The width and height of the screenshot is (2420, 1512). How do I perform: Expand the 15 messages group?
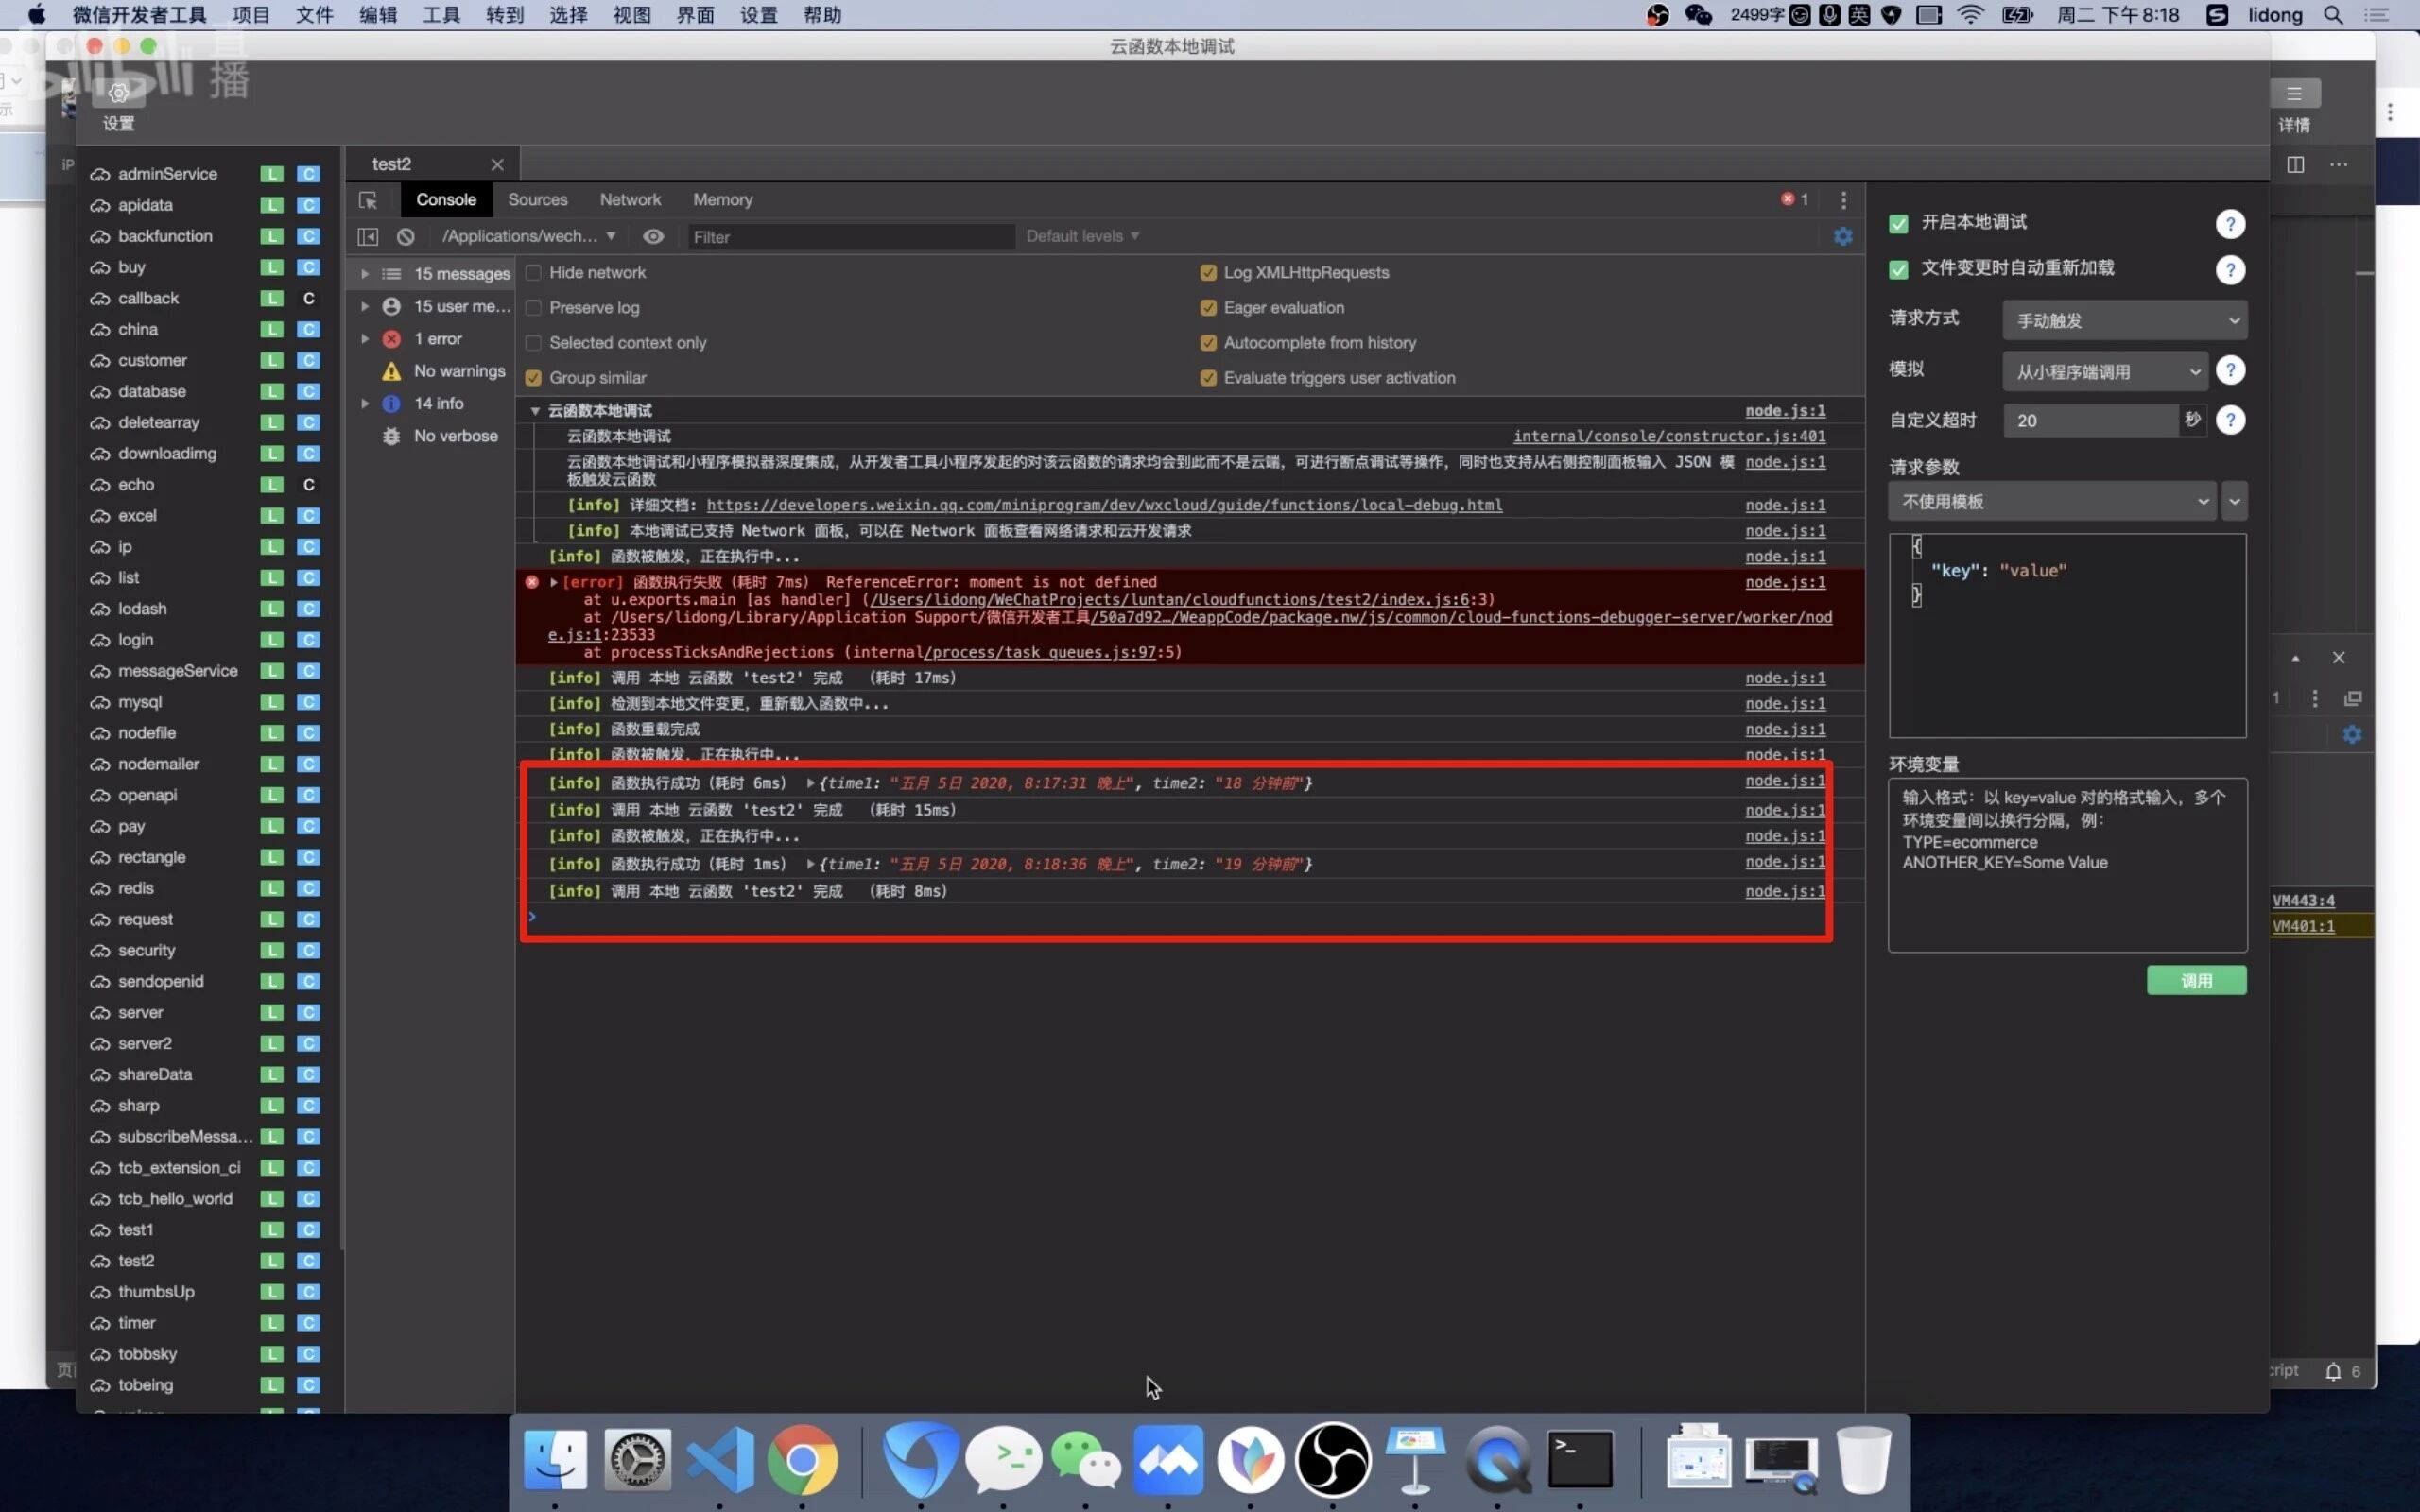pyautogui.click(x=365, y=274)
